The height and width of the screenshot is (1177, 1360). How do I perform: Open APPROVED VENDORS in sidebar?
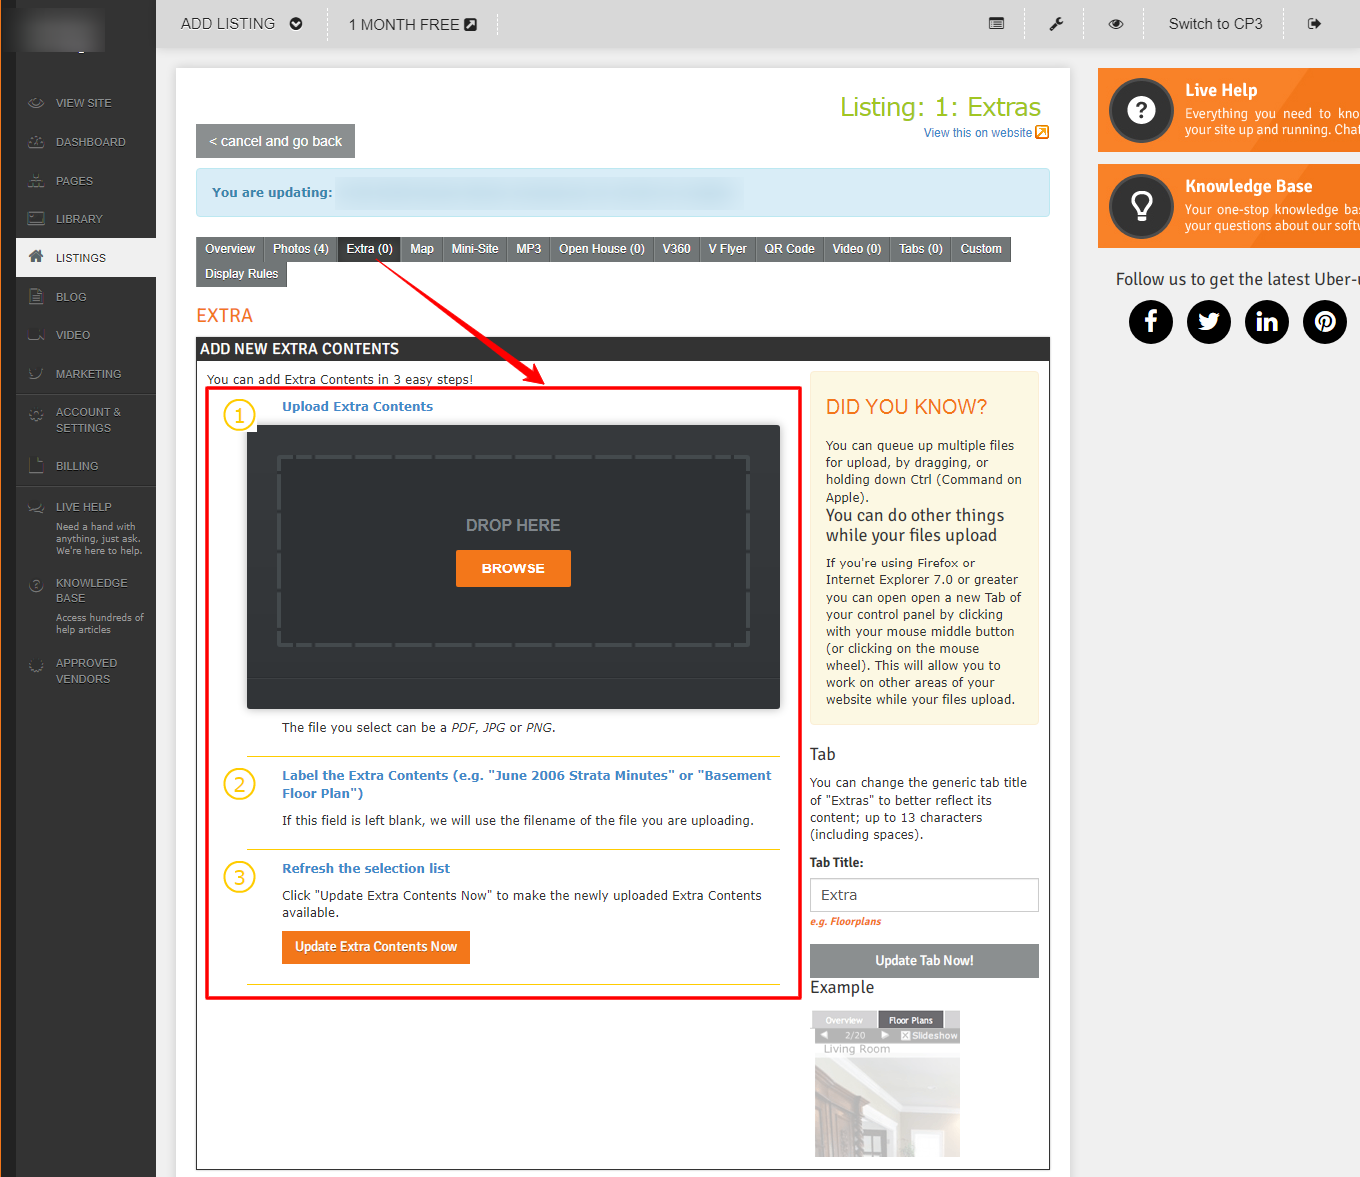tap(86, 671)
